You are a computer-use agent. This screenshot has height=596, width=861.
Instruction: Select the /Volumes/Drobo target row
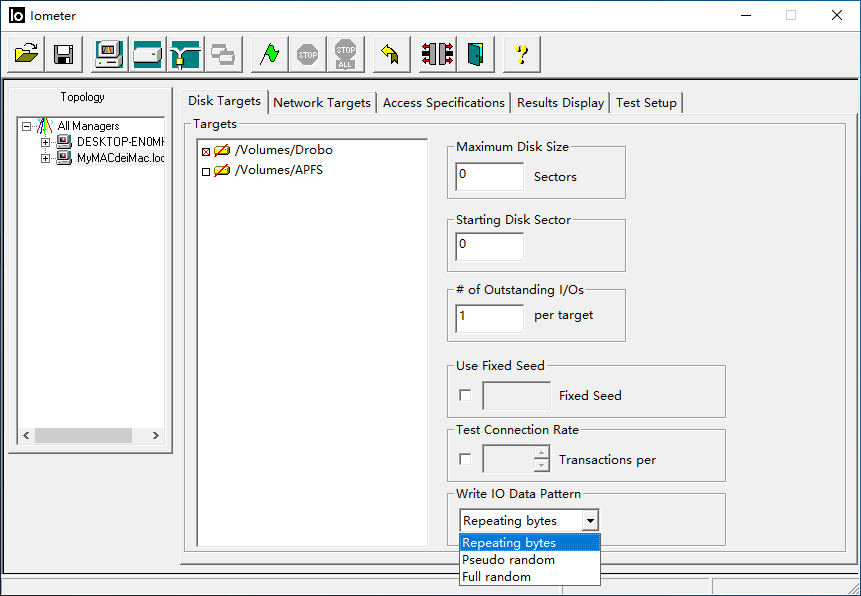pyautogui.click(x=283, y=150)
